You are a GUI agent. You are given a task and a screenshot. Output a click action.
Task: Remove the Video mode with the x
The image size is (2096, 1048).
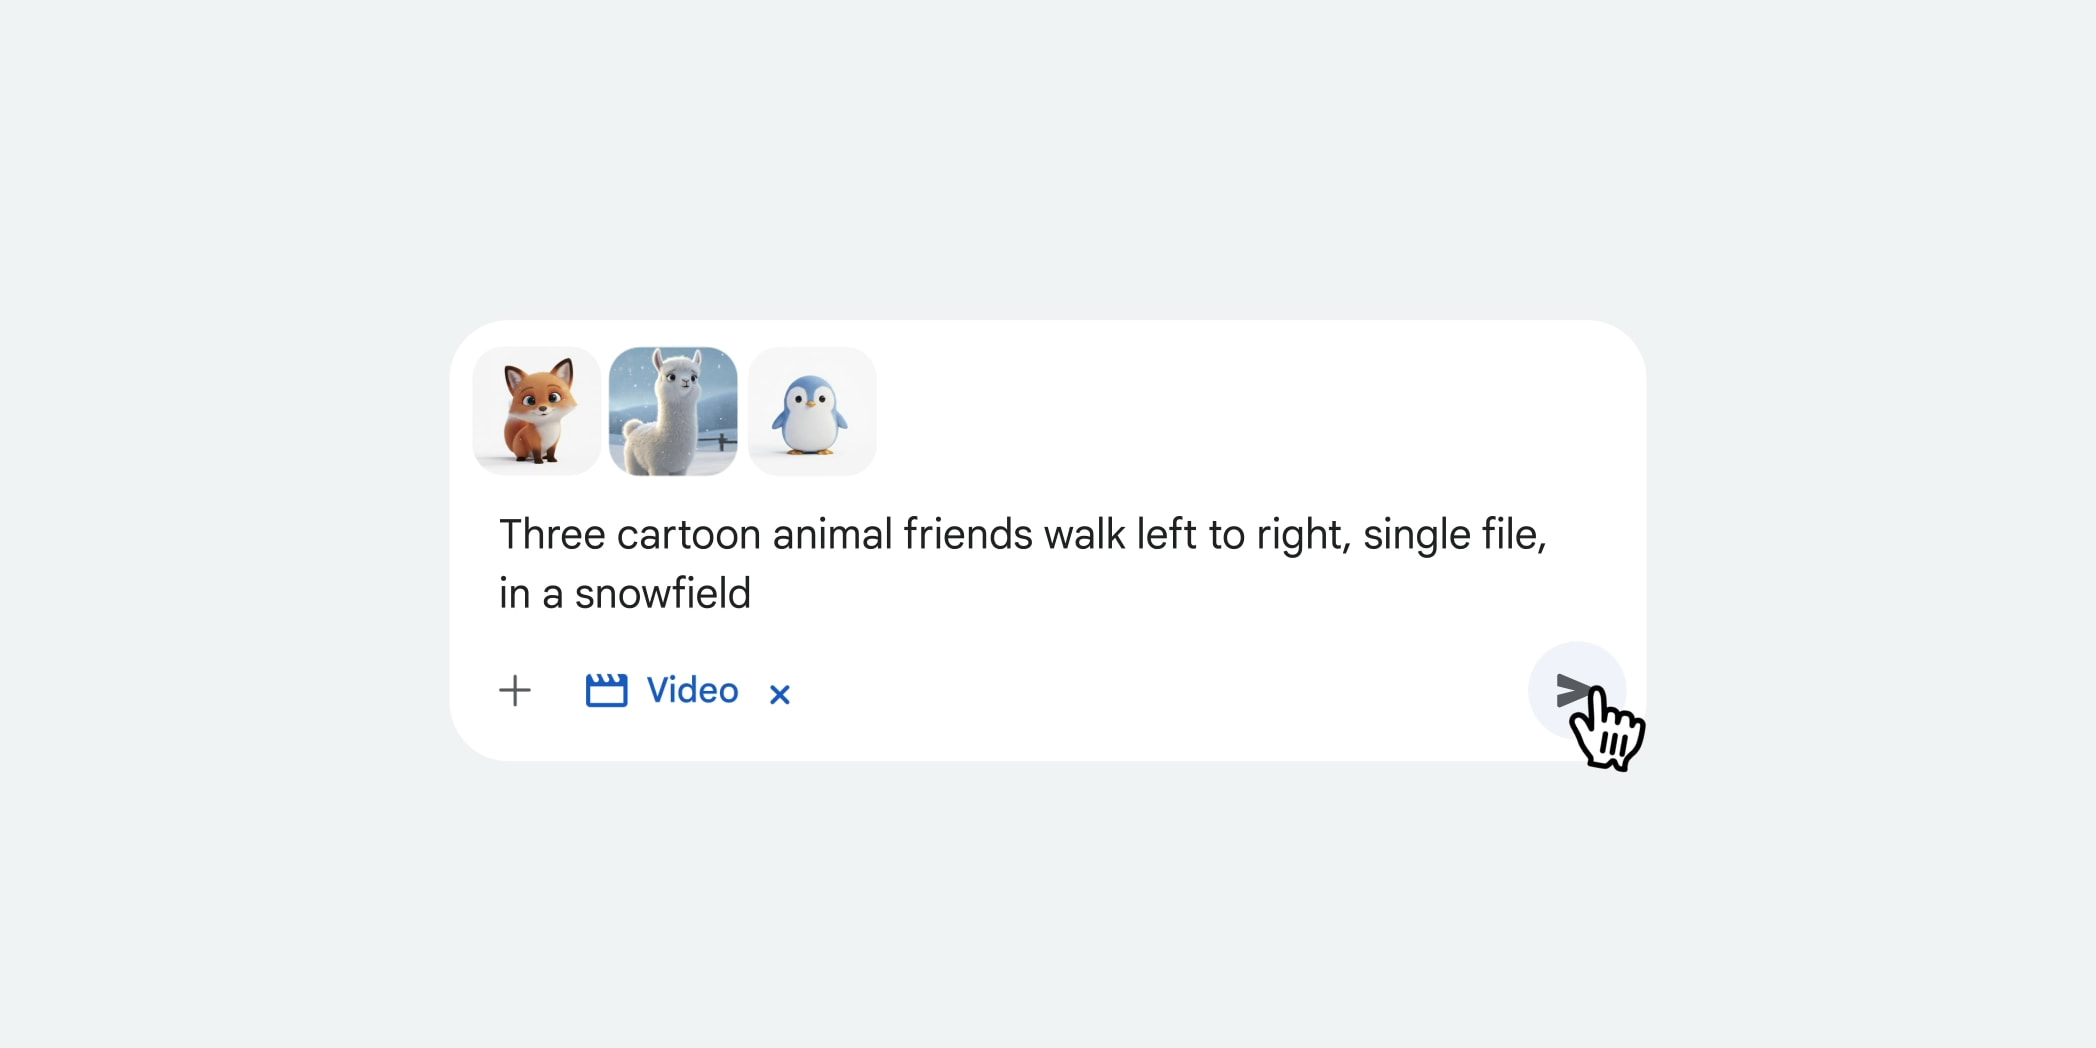pyautogui.click(x=780, y=693)
